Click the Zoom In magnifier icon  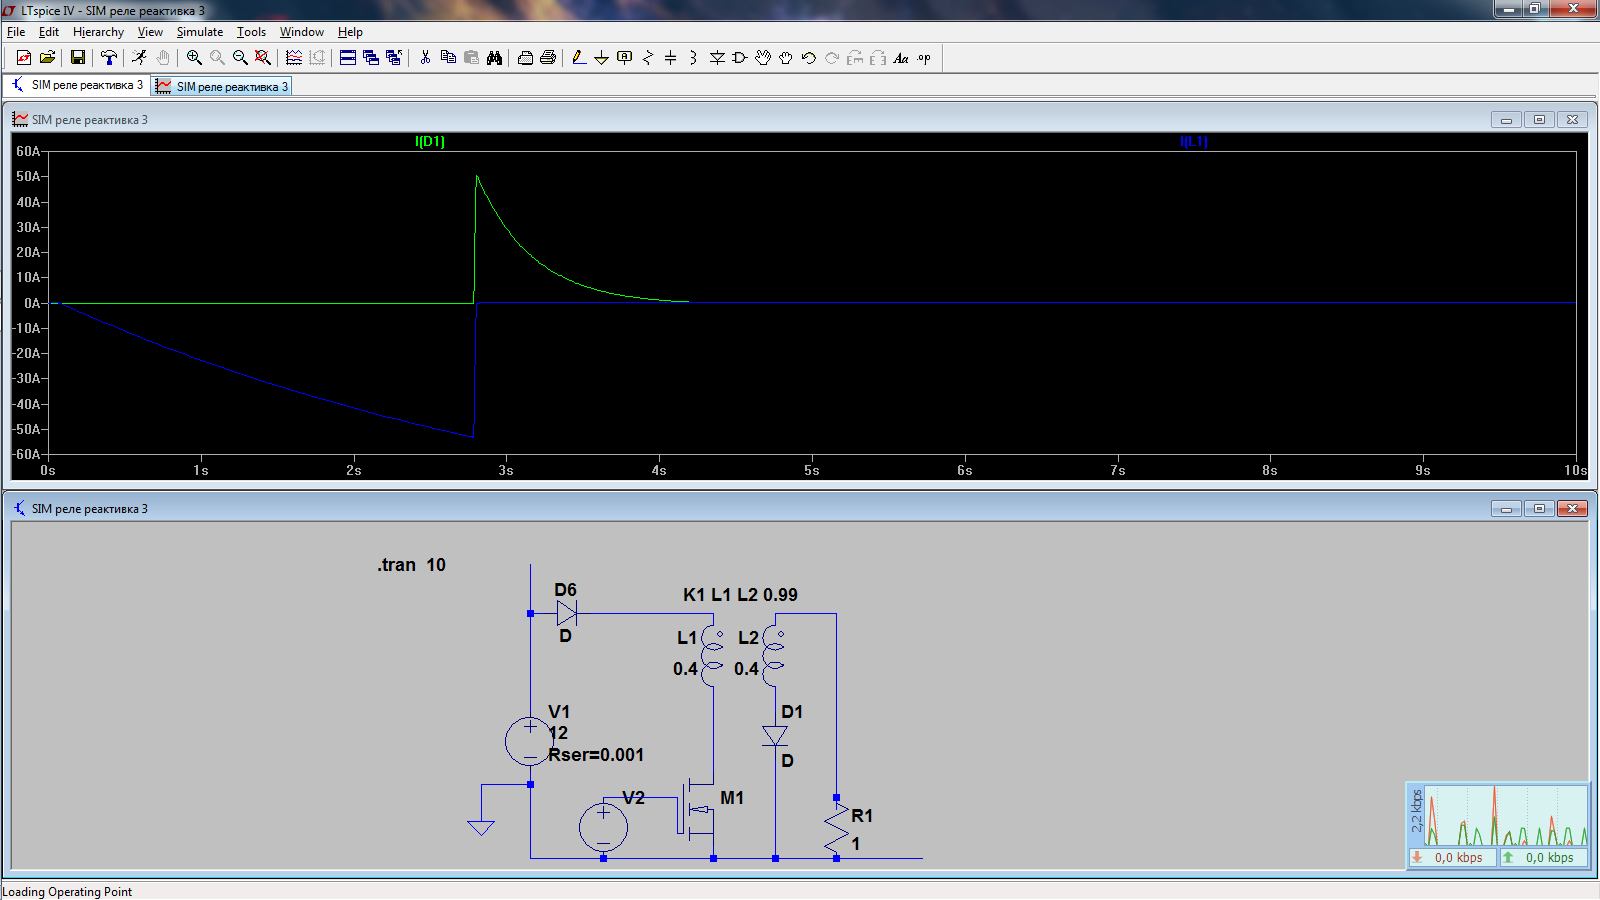[x=194, y=58]
